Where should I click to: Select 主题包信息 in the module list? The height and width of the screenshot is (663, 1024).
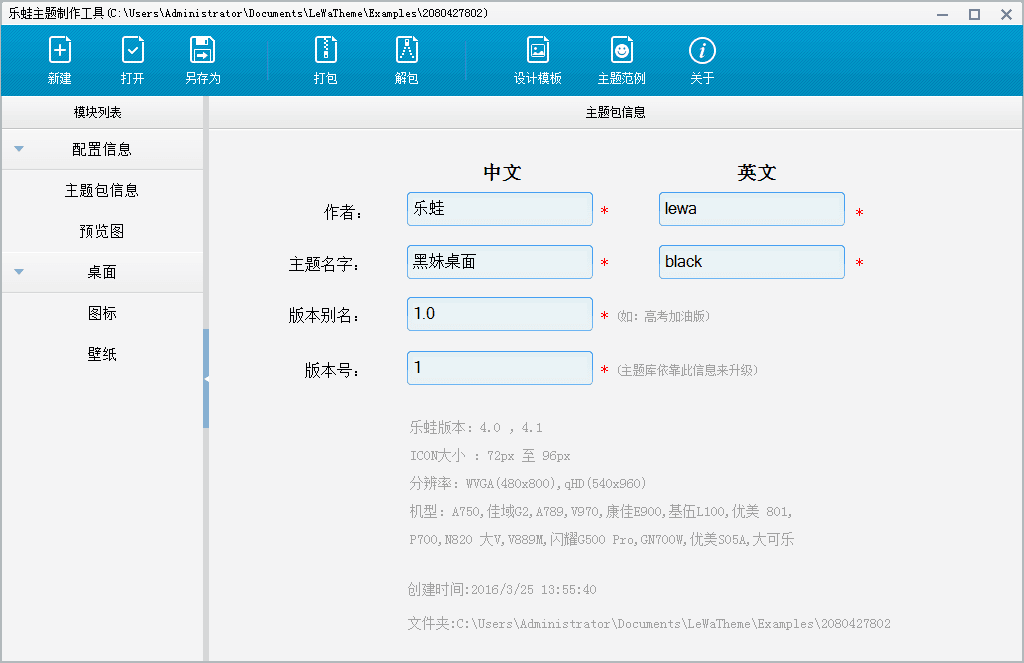[x=102, y=190]
